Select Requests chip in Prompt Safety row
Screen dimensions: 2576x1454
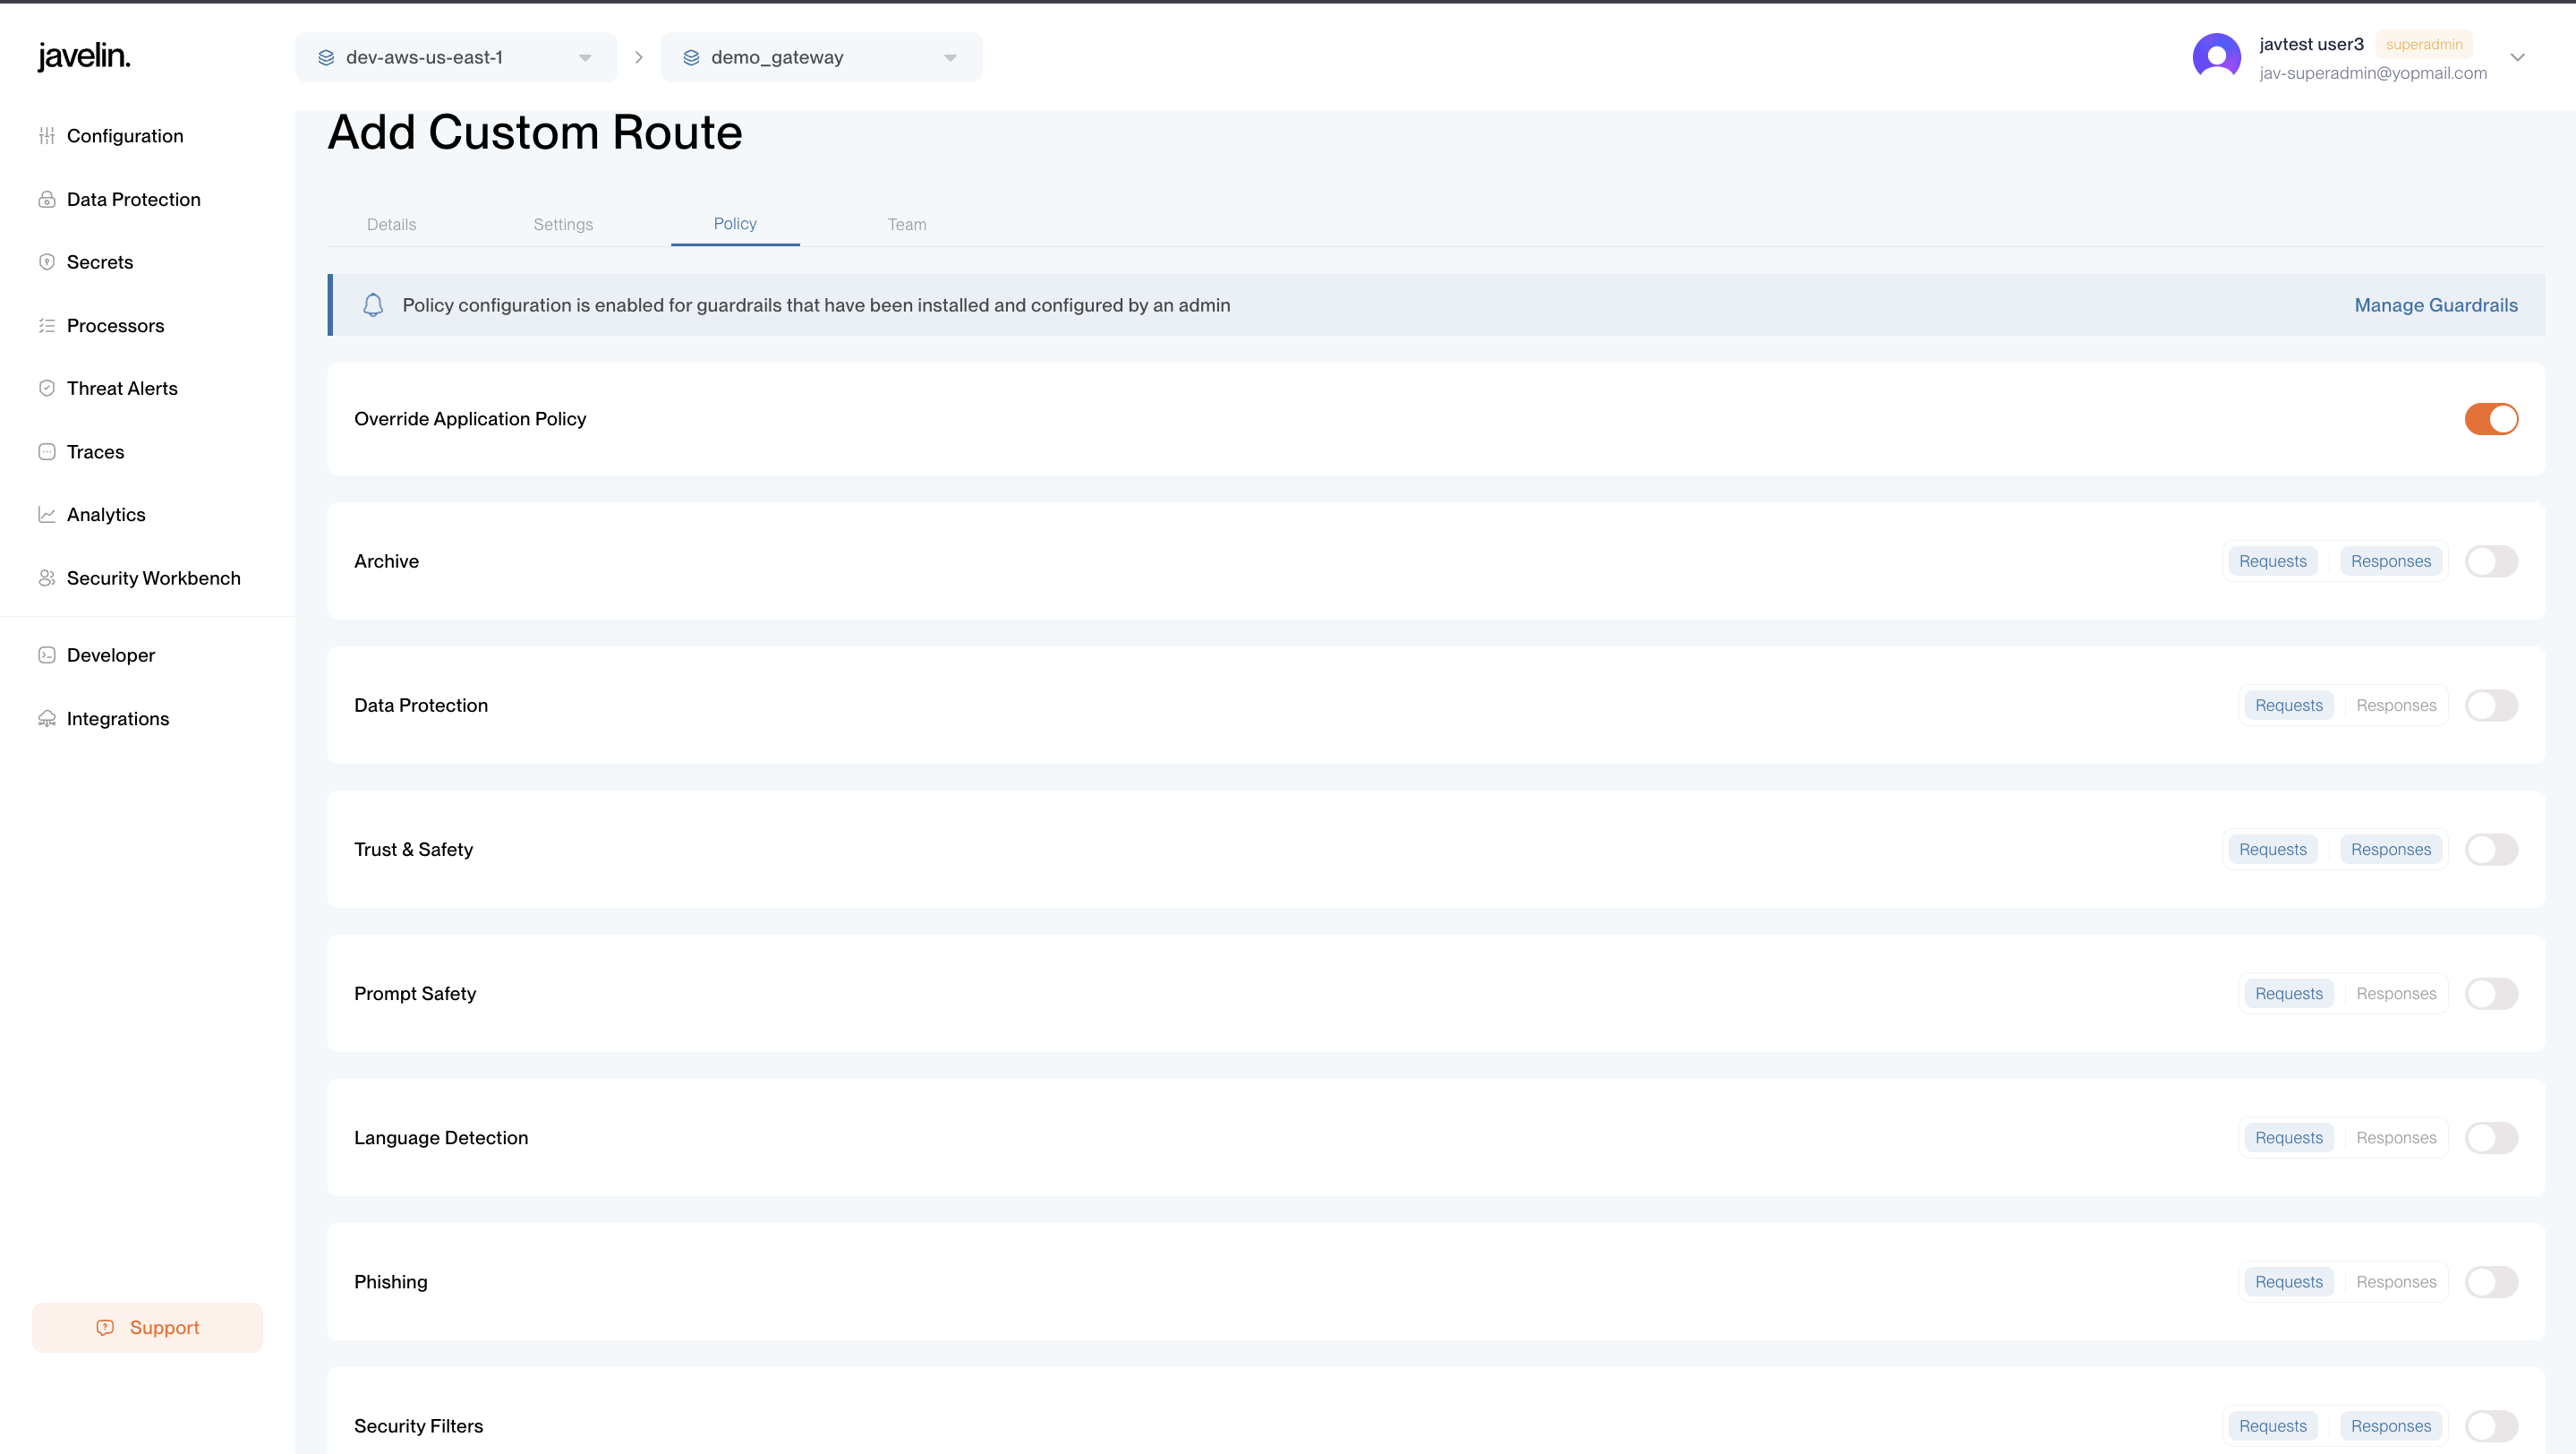tap(2288, 993)
